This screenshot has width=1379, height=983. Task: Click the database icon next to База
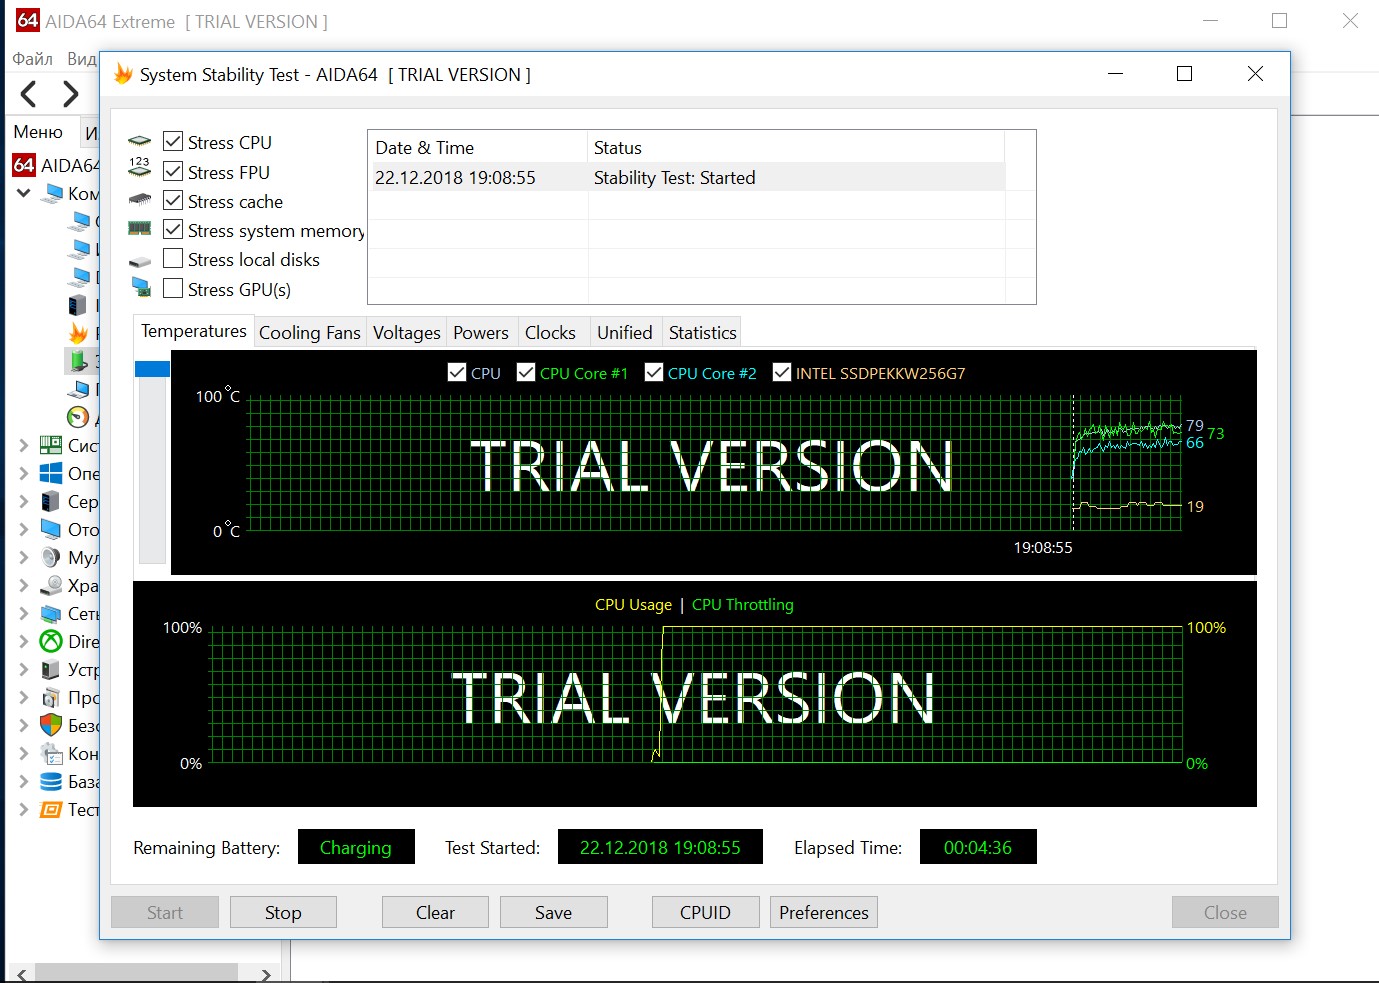(x=51, y=781)
